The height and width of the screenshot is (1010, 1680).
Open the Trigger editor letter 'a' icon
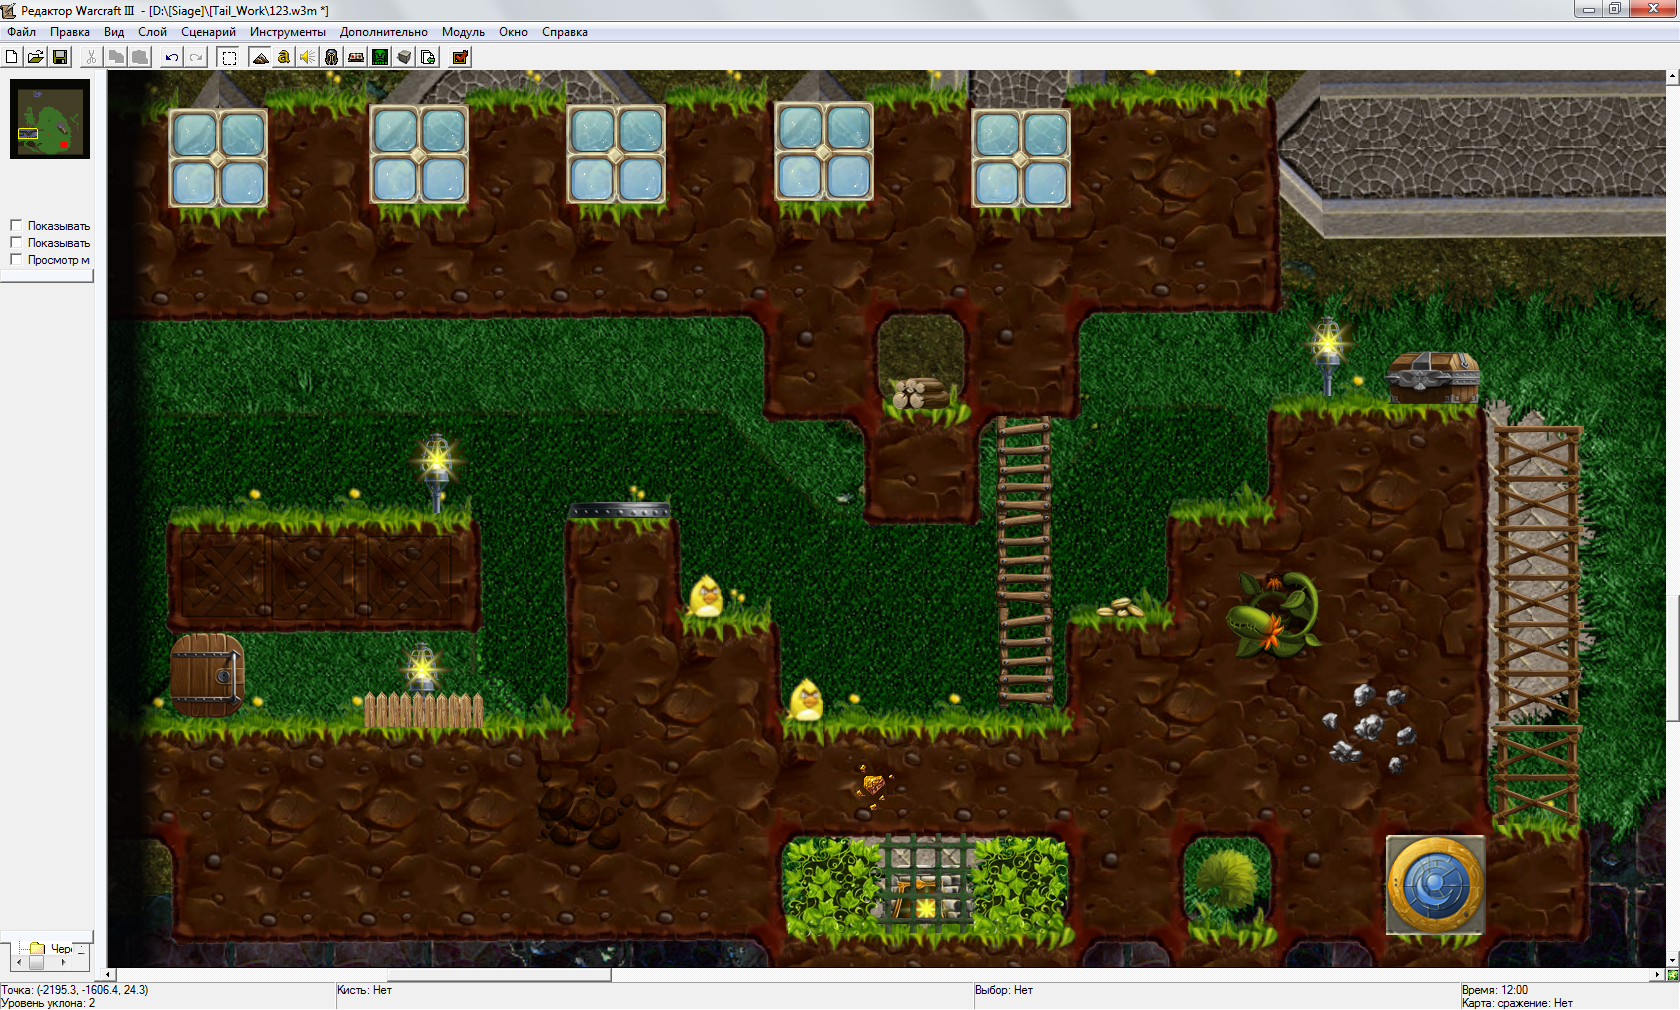click(284, 57)
